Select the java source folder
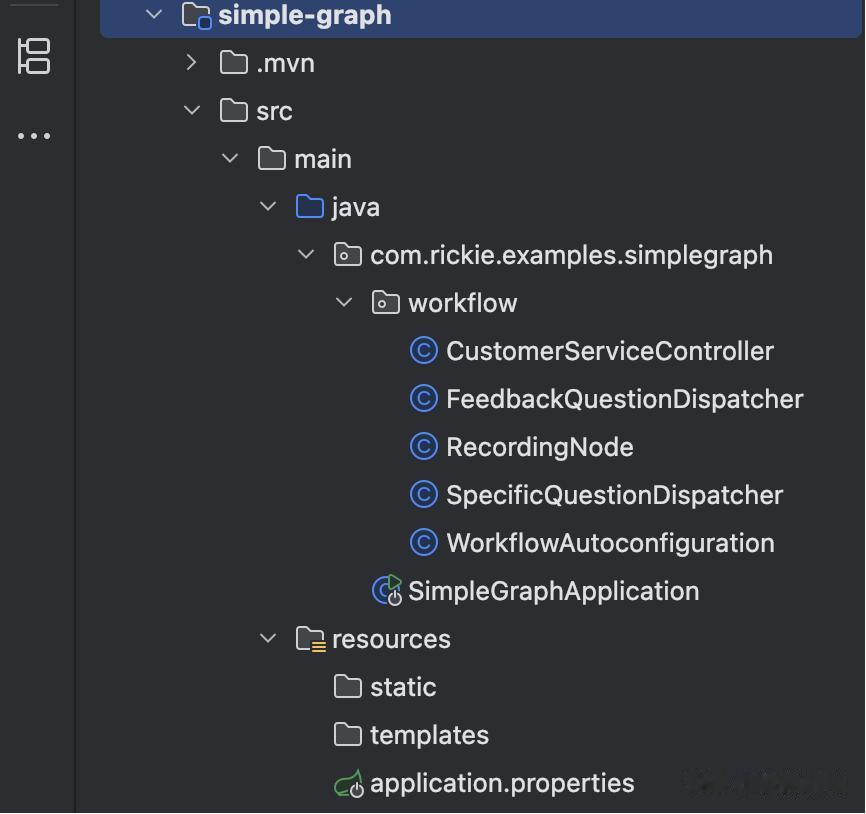The width and height of the screenshot is (866, 814). [355, 207]
